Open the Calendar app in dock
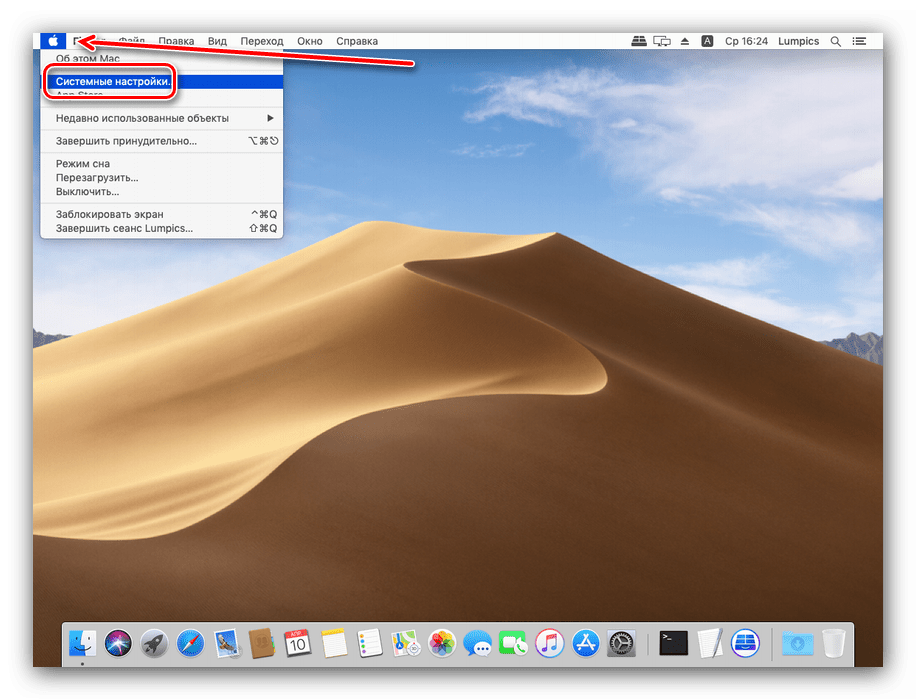 [x=297, y=642]
